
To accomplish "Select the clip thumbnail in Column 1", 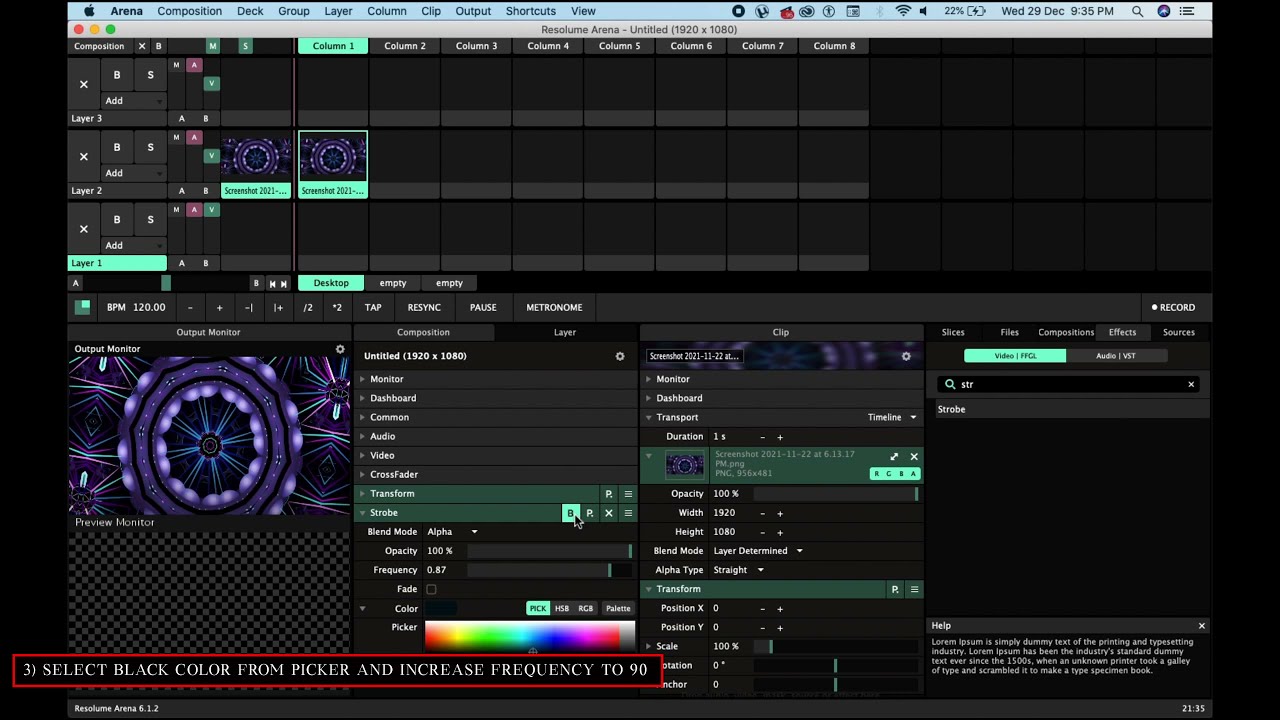I will [333, 157].
